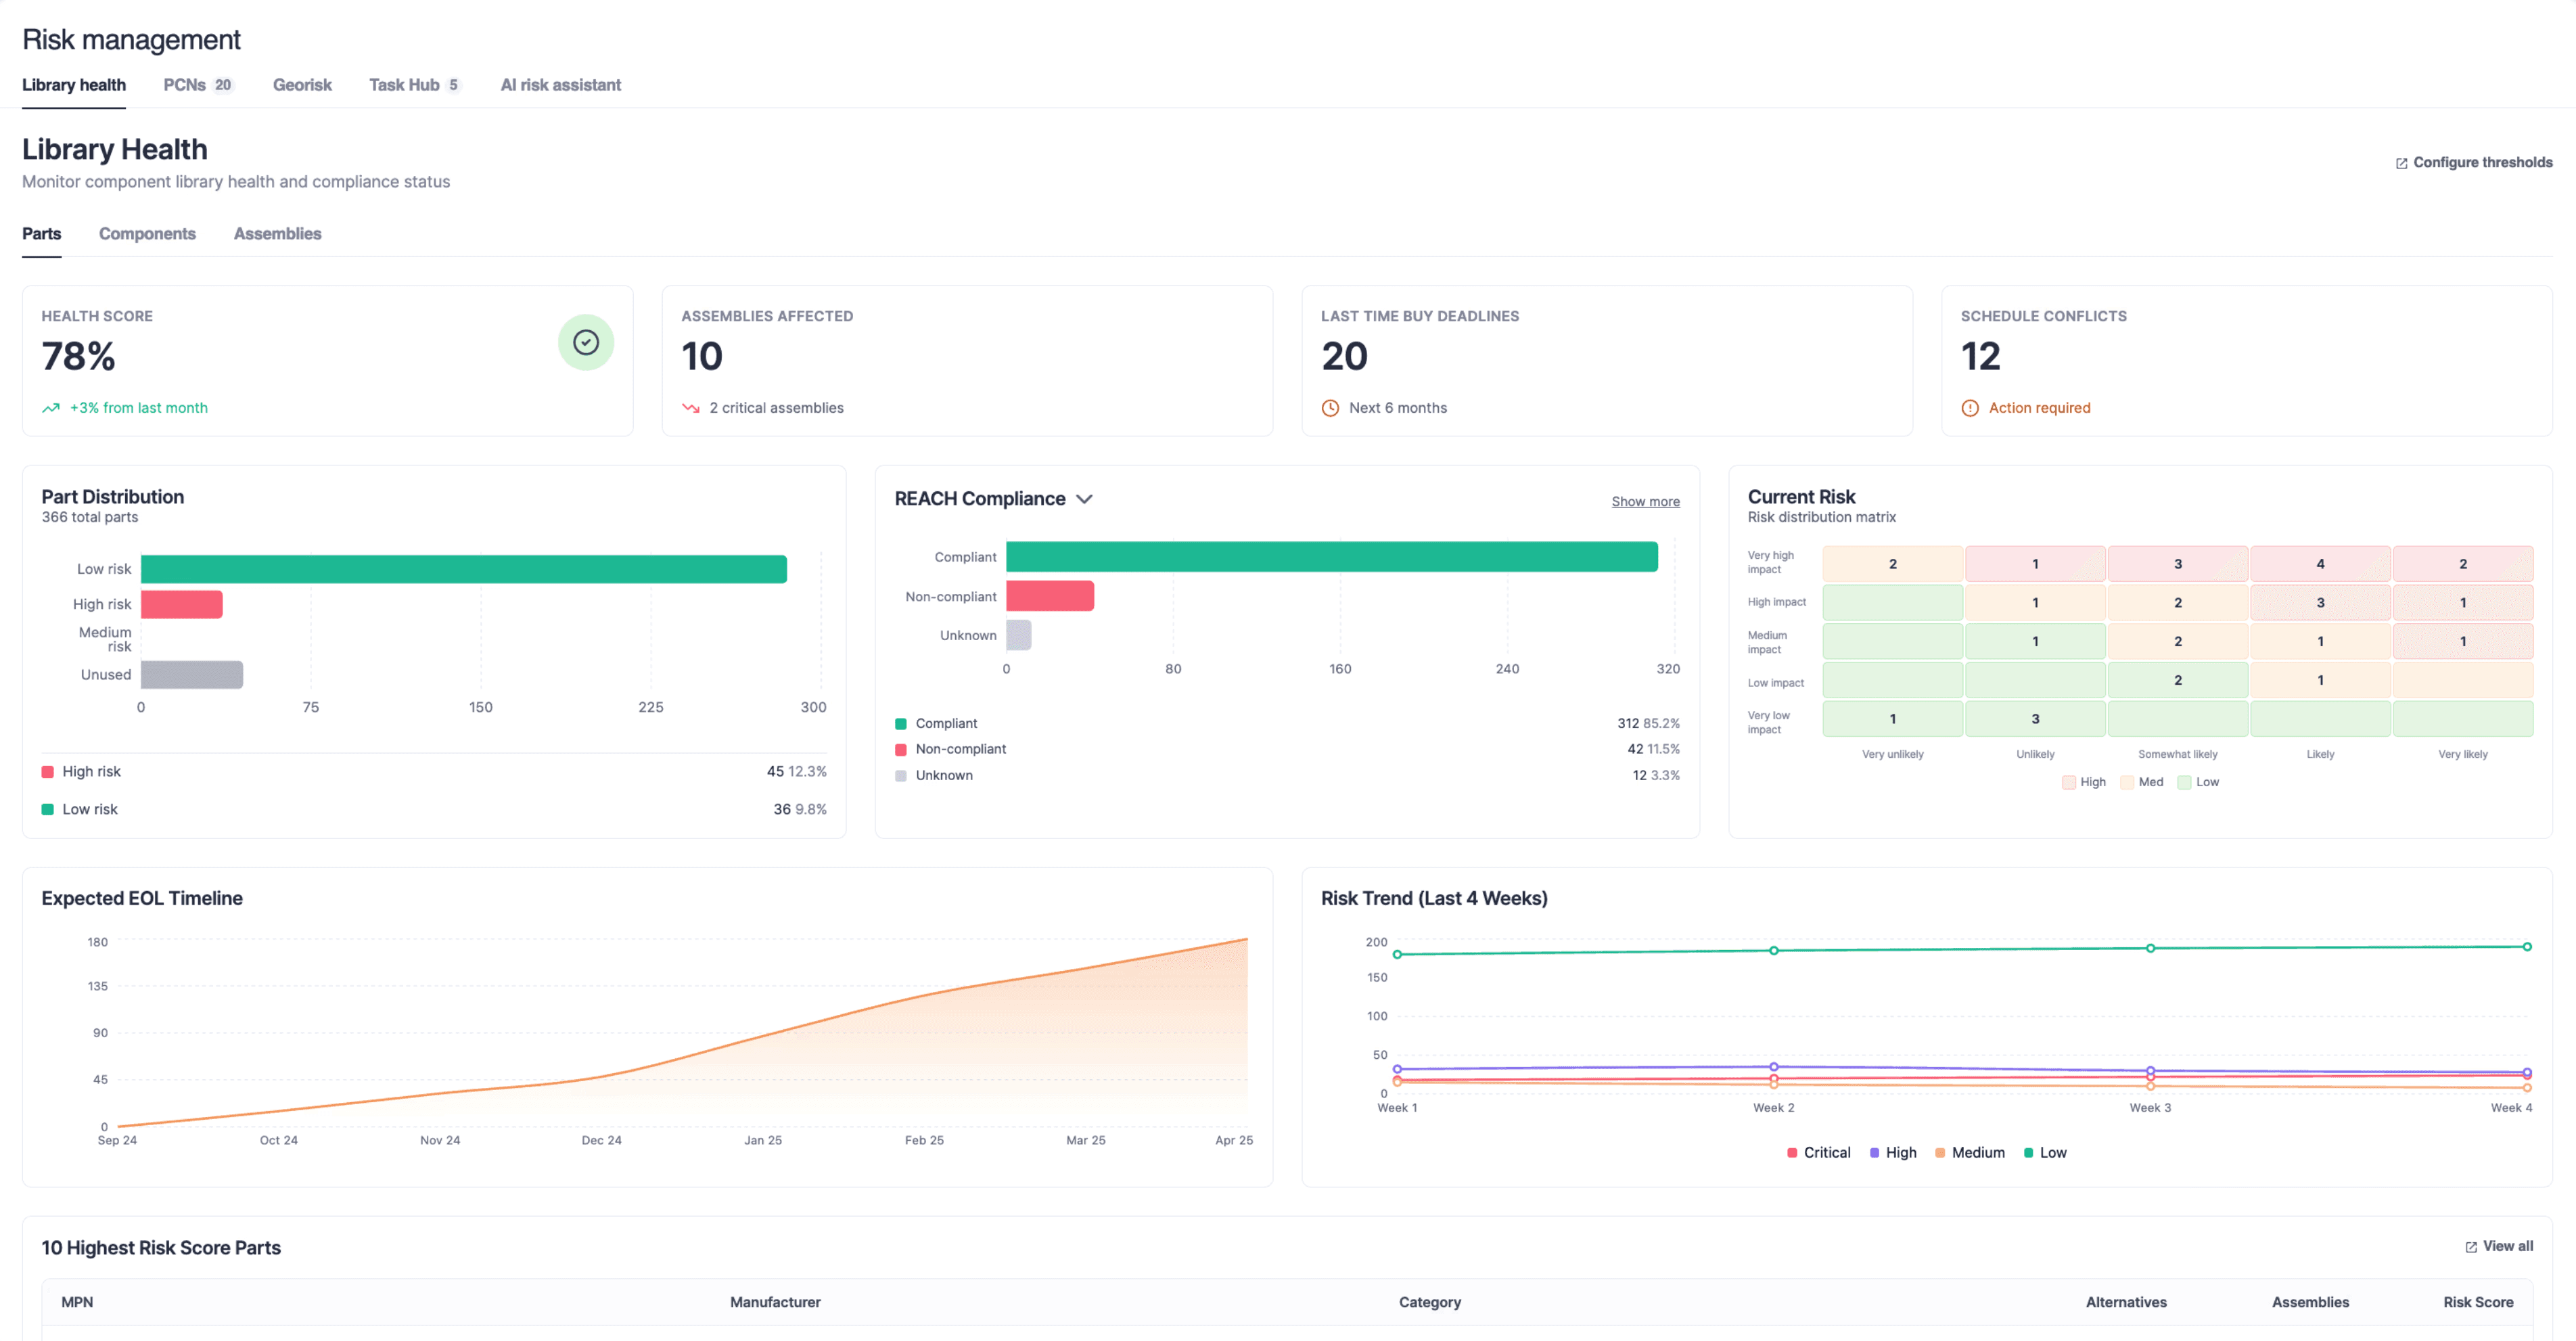Image resolution: width=2576 pixels, height=1341 pixels.
Task: Click the health score checkmark icon
Action: 585,343
